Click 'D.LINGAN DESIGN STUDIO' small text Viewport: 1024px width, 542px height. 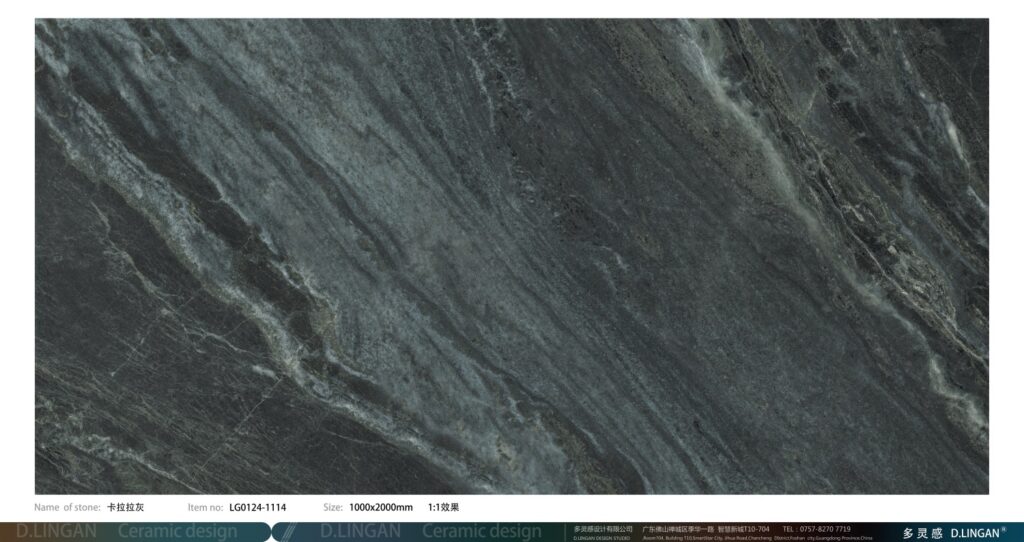[601, 538]
